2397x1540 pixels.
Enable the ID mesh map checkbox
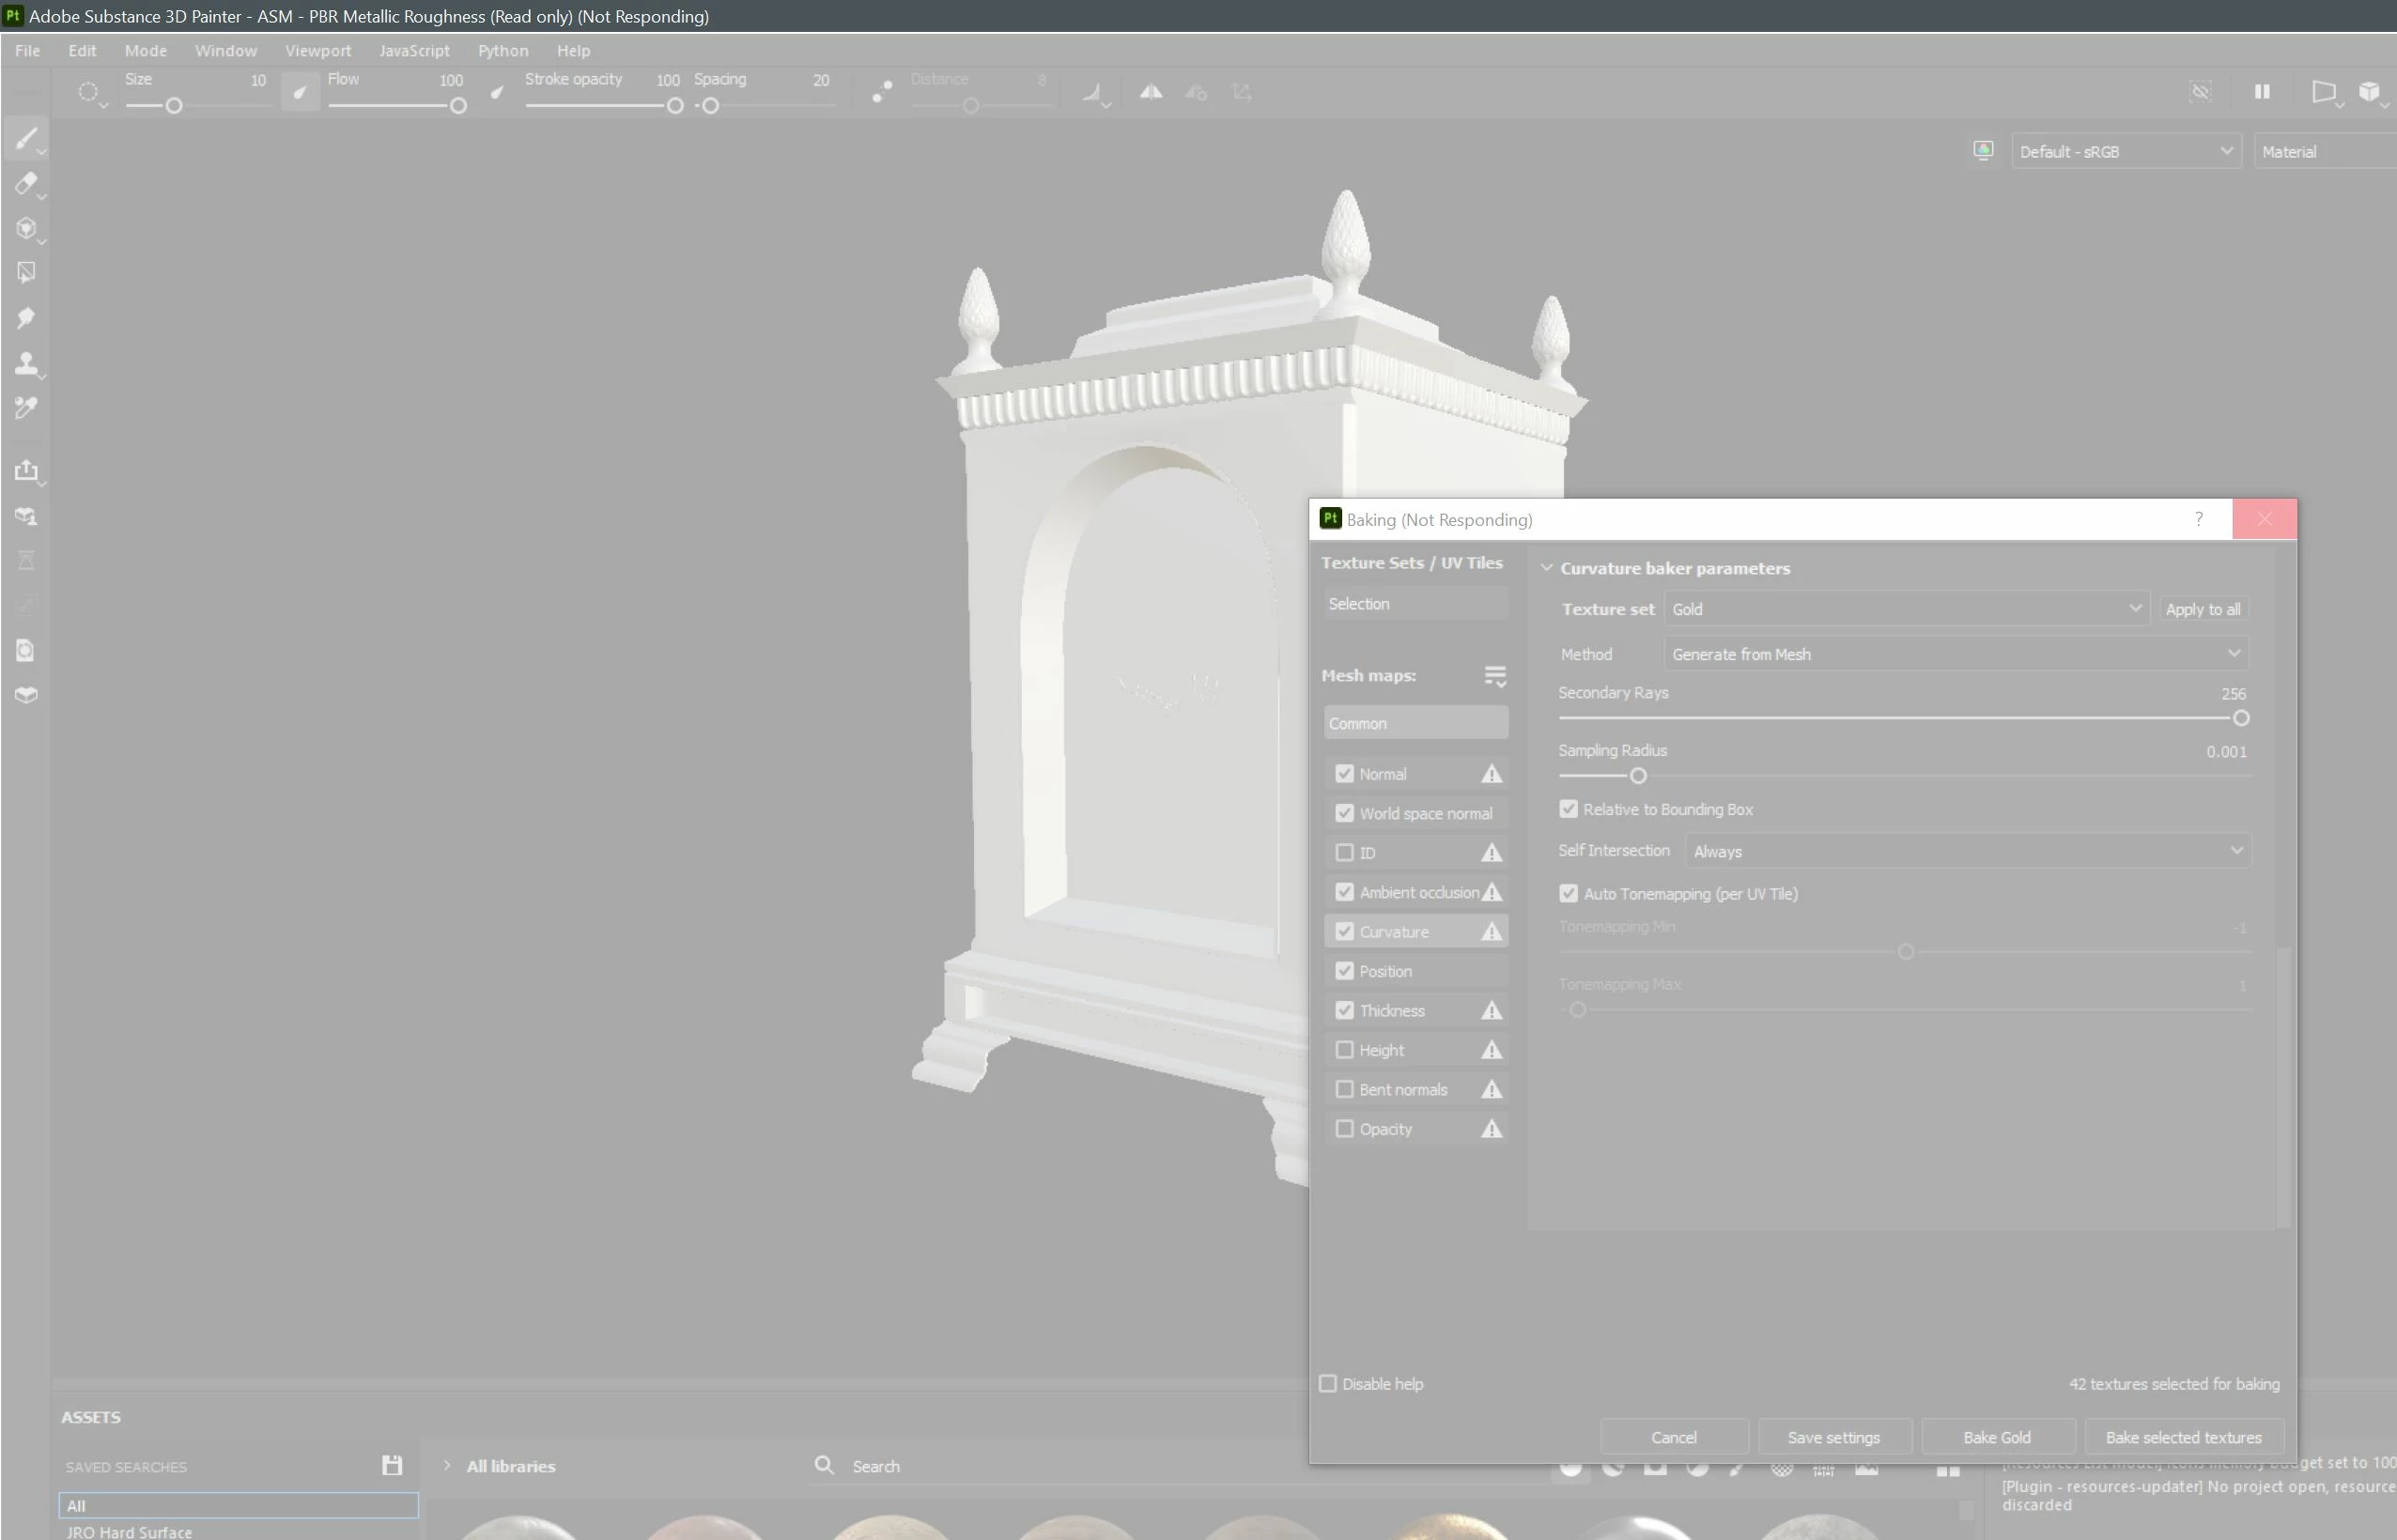pos(1344,853)
